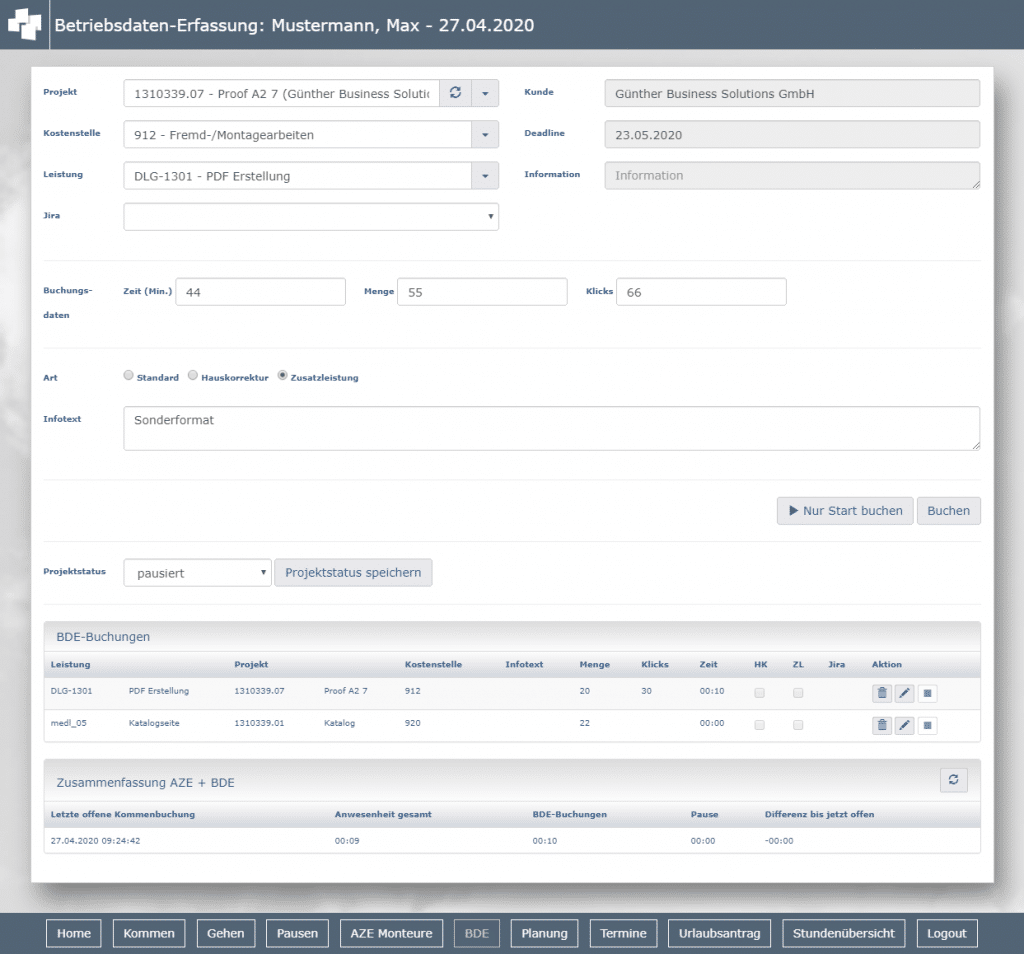Screen dimensions: 1024x954
Task: Open Urlaubsantrag in bottom navigation
Action: pyautogui.click(x=719, y=933)
